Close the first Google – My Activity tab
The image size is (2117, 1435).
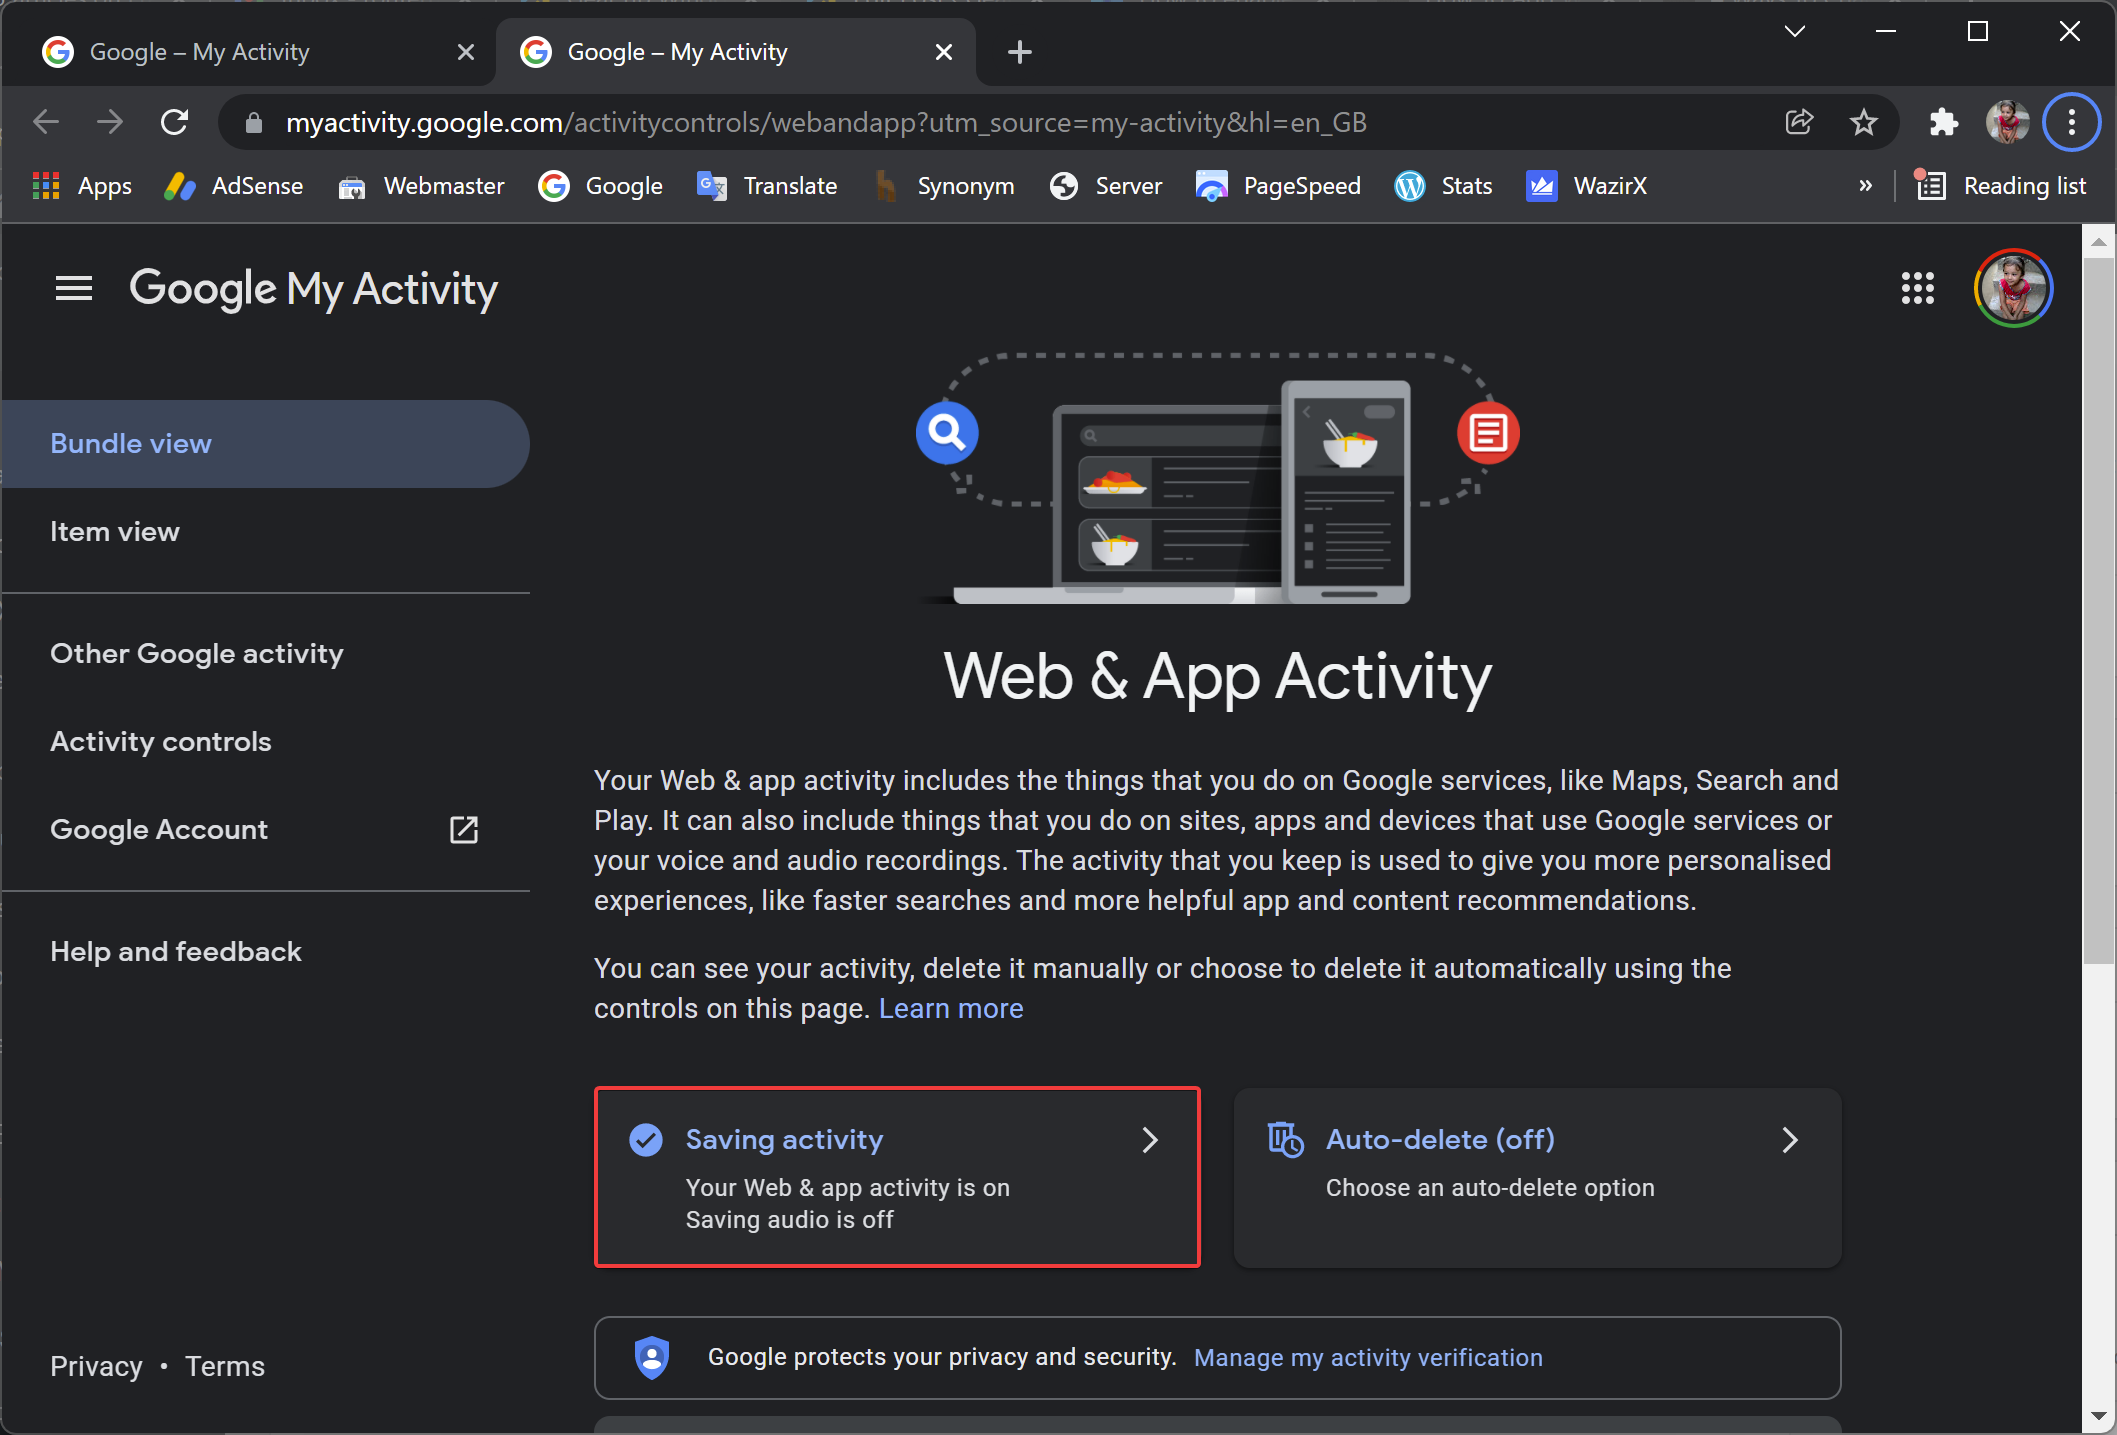465,52
